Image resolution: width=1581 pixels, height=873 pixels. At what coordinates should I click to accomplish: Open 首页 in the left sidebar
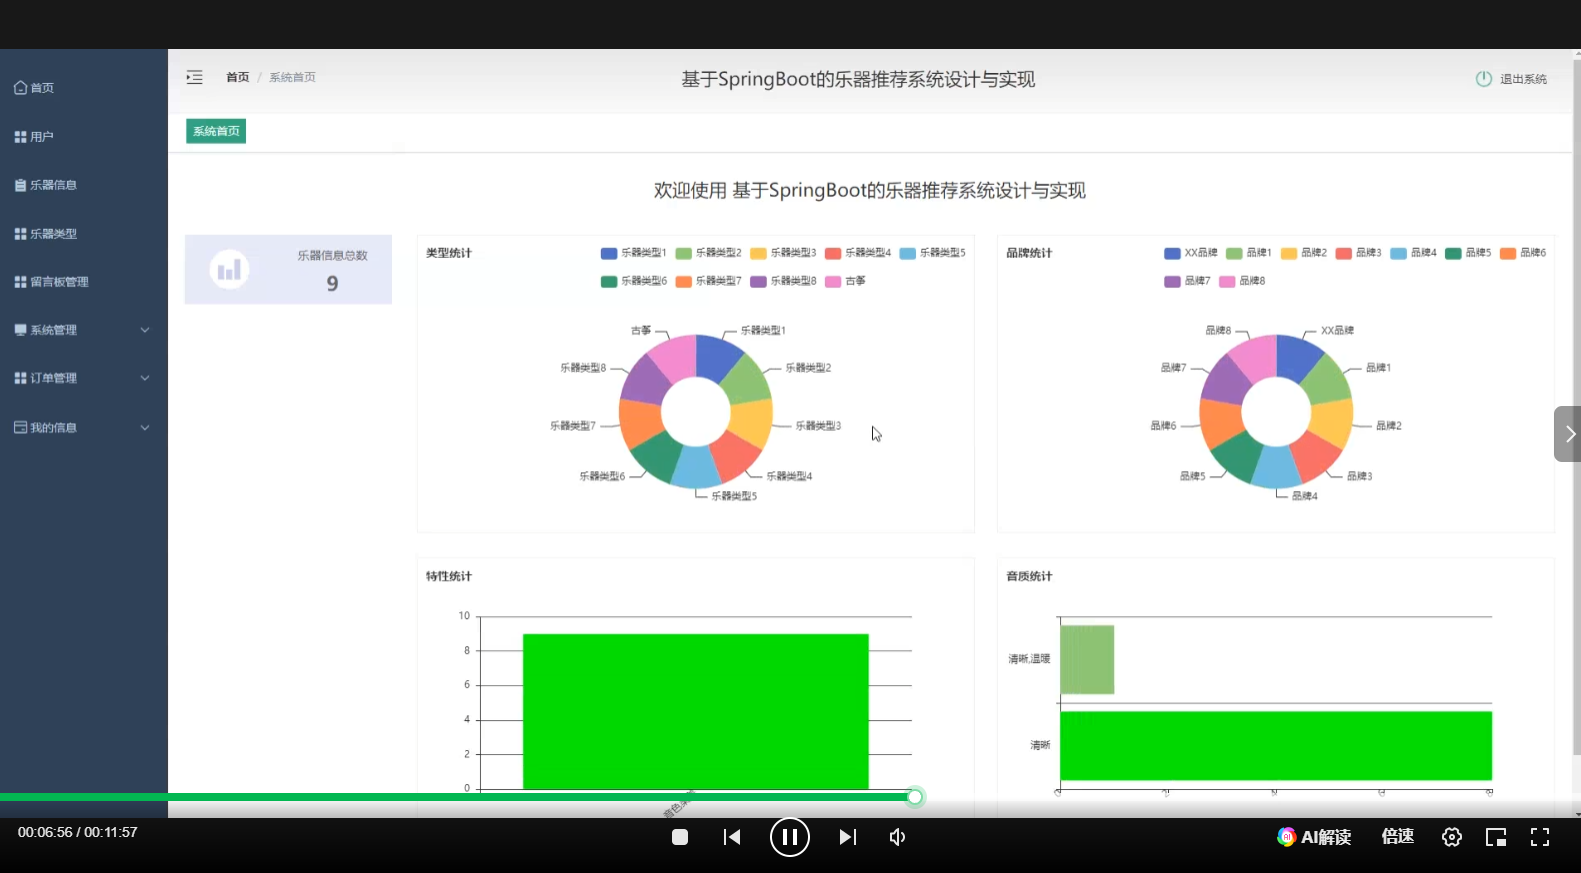(x=34, y=88)
